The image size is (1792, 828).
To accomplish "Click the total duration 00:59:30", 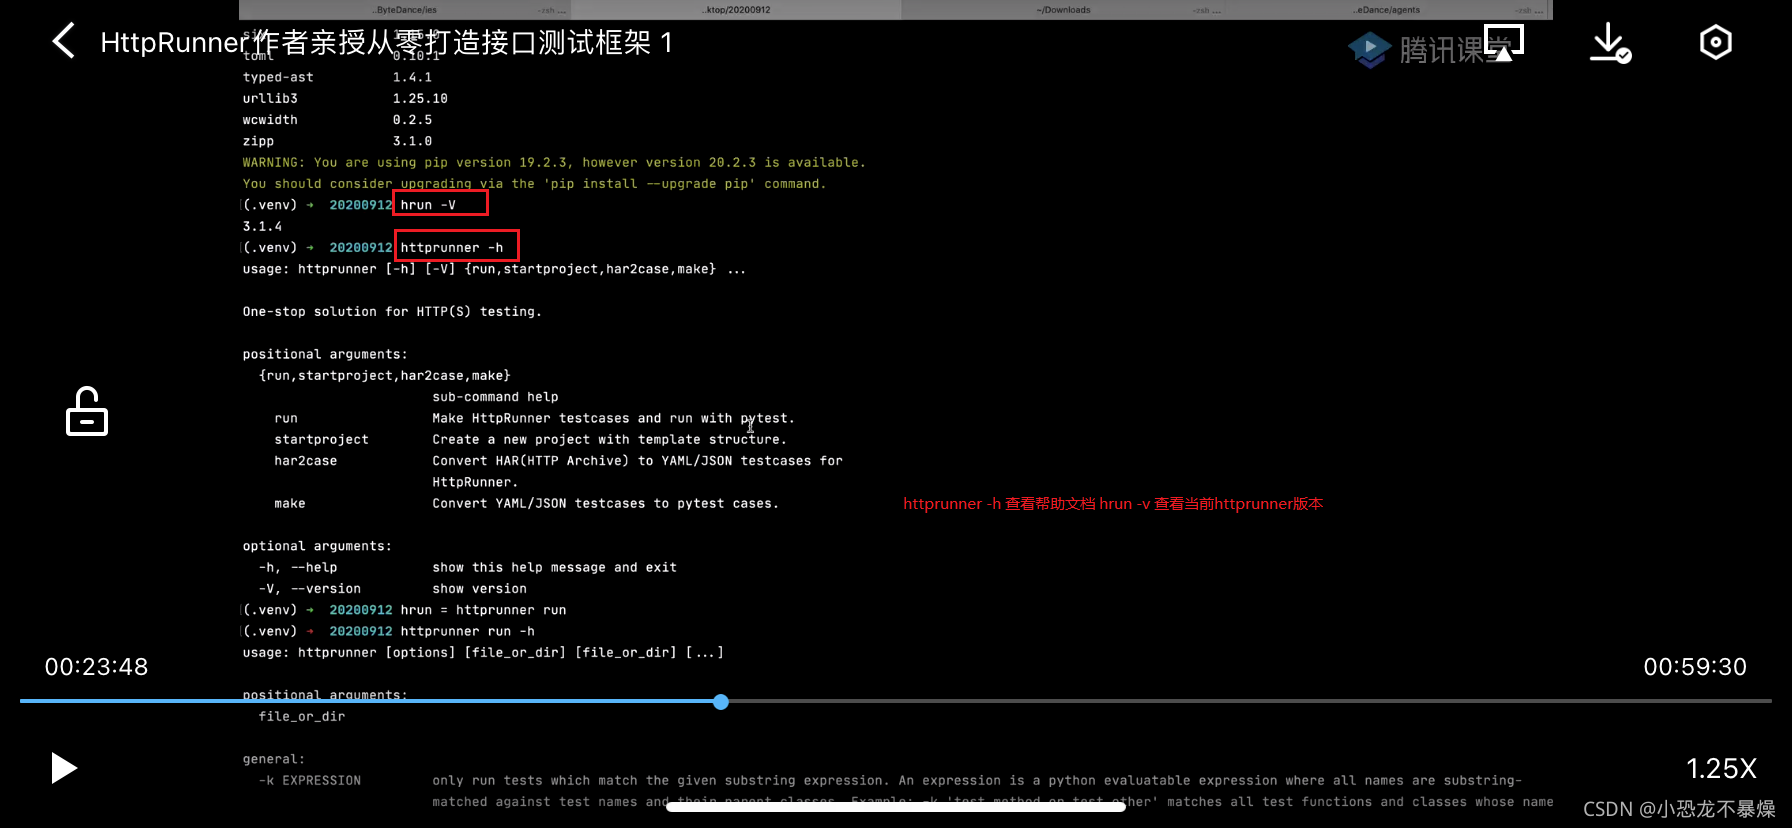I will [1695, 667].
